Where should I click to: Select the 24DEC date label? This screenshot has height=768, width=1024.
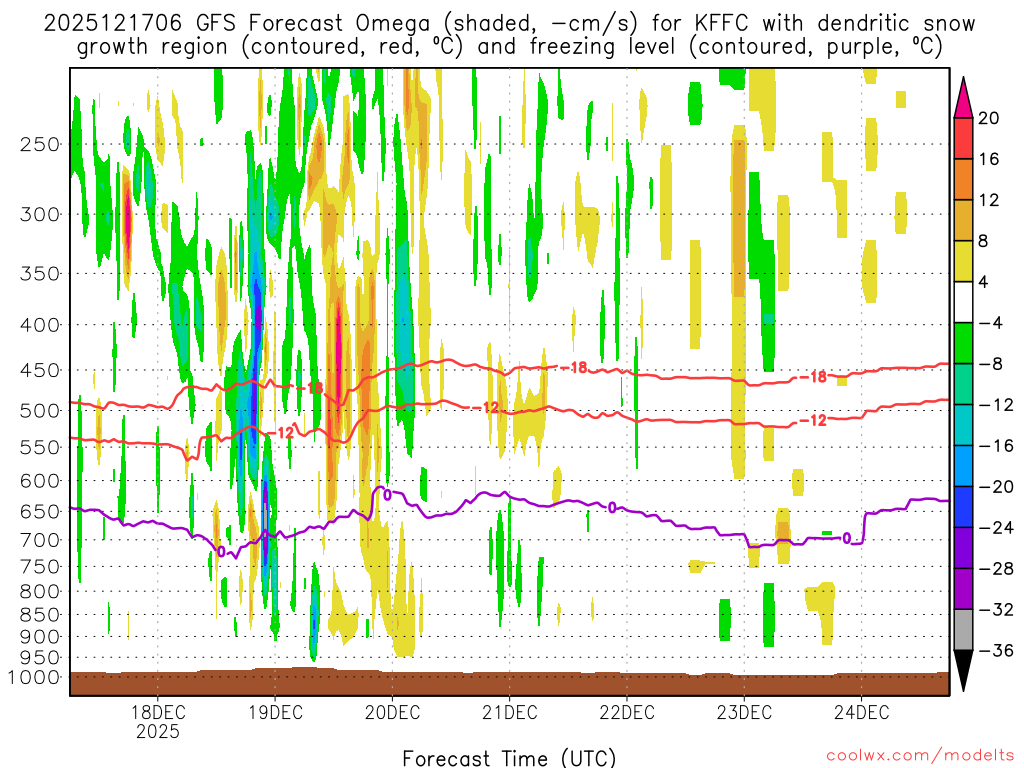tap(861, 712)
